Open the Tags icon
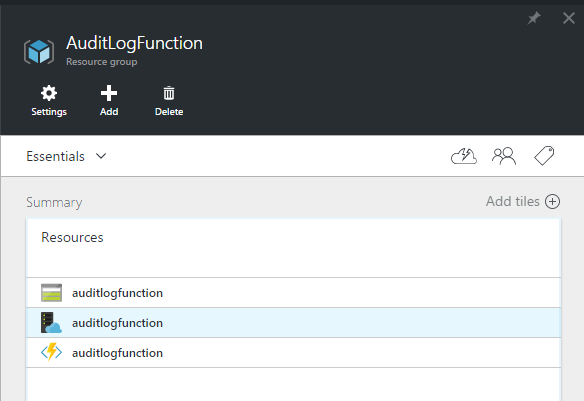The width and height of the screenshot is (584, 401). [x=544, y=156]
